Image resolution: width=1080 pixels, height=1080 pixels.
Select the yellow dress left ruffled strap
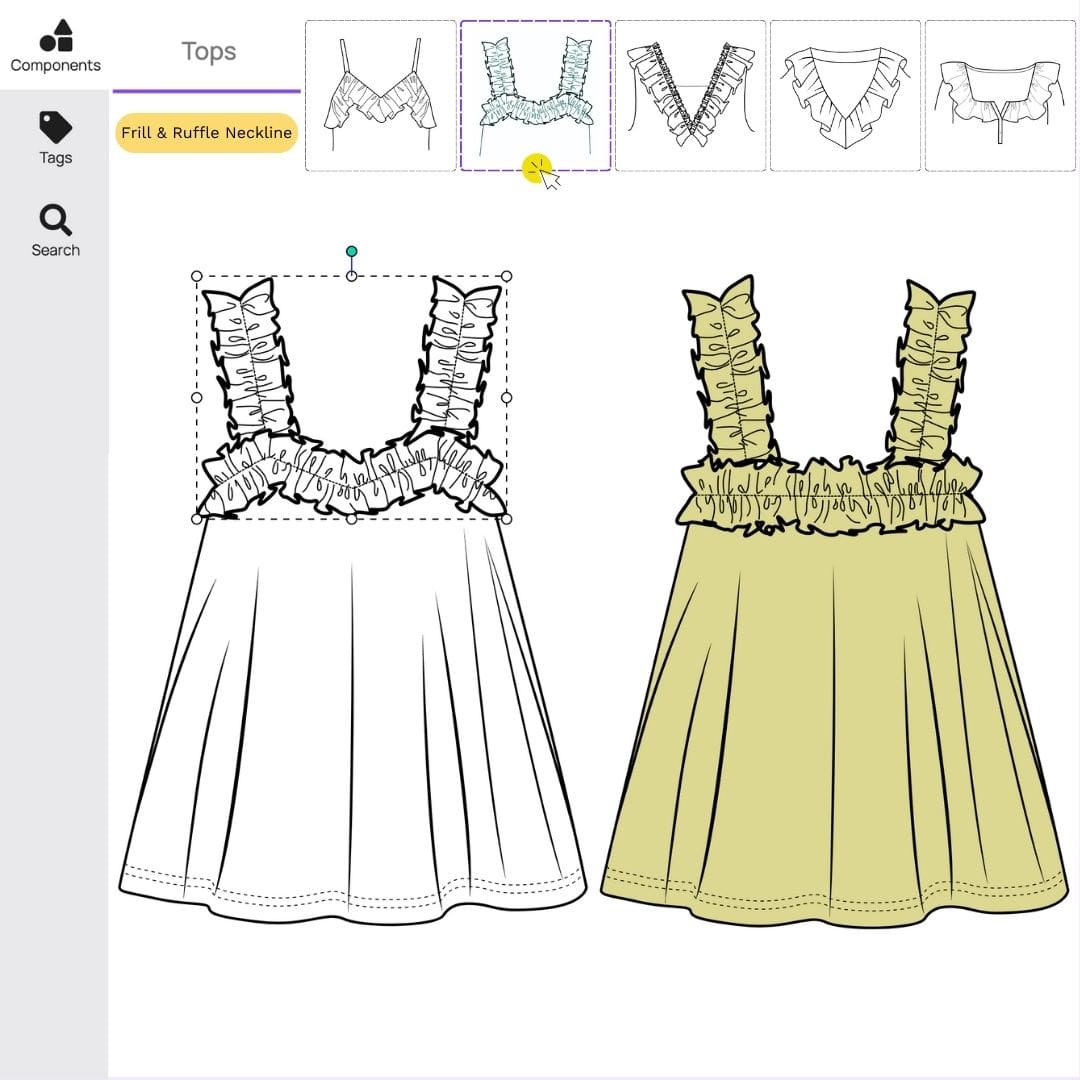tap(730, 372)
